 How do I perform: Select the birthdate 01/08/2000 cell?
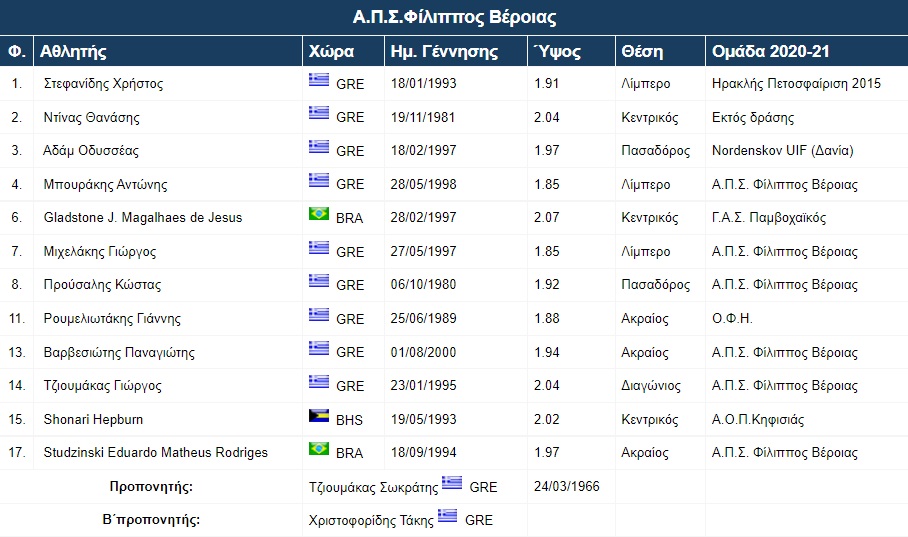[x=423, y=352]
